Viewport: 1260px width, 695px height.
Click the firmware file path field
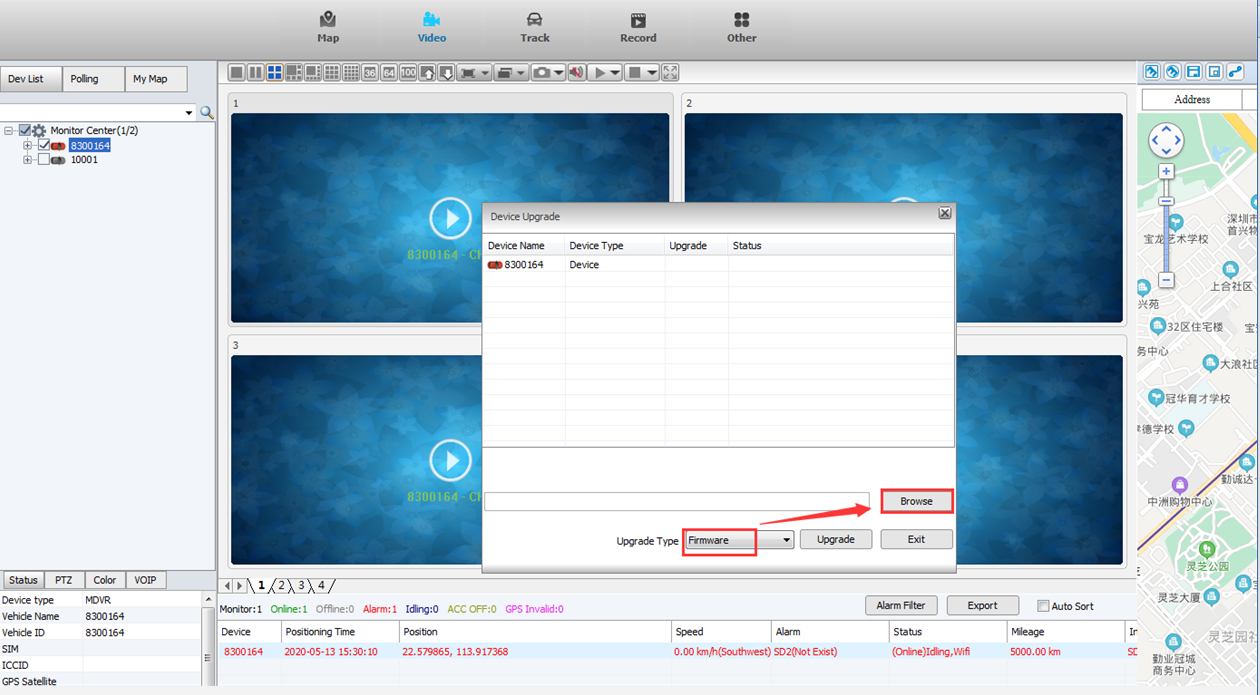click(677, 501)
